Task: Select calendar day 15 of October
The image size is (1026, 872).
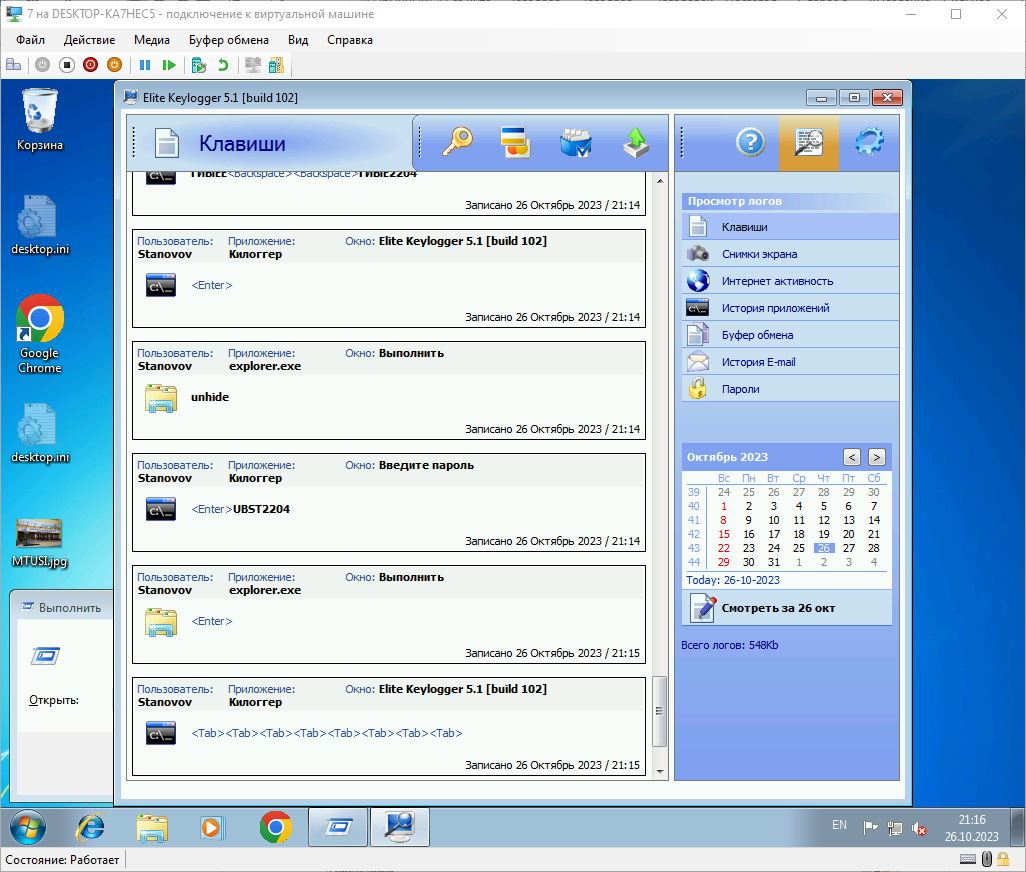Action: 723,534
